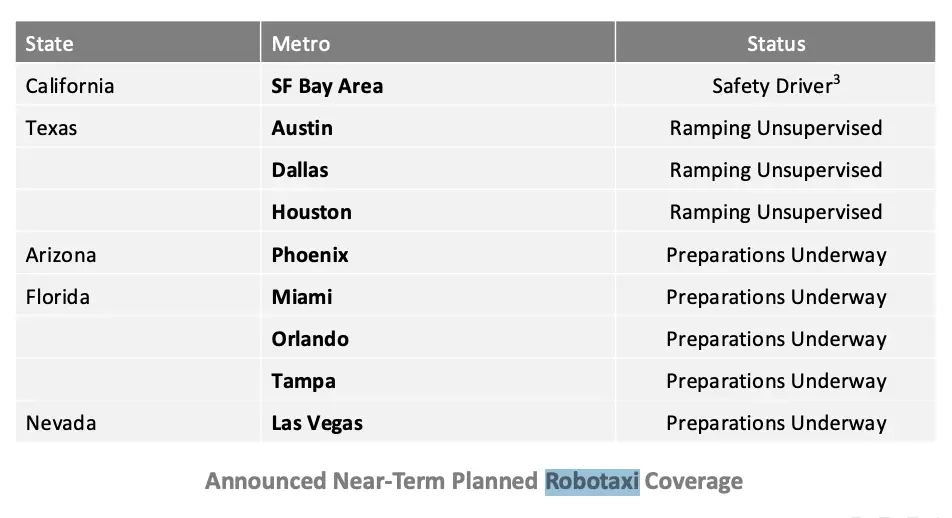The width and height of the screenshot is (952, 518).
Task: Select the Phoenix metro entry
Action: click(310, 255)
